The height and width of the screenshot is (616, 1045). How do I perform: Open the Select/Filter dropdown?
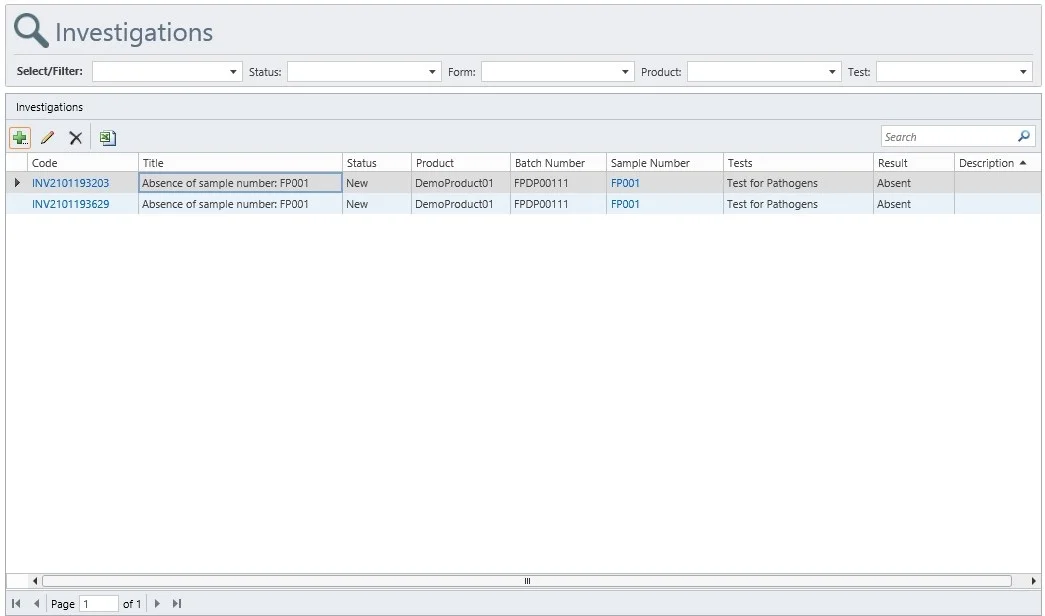234,72
